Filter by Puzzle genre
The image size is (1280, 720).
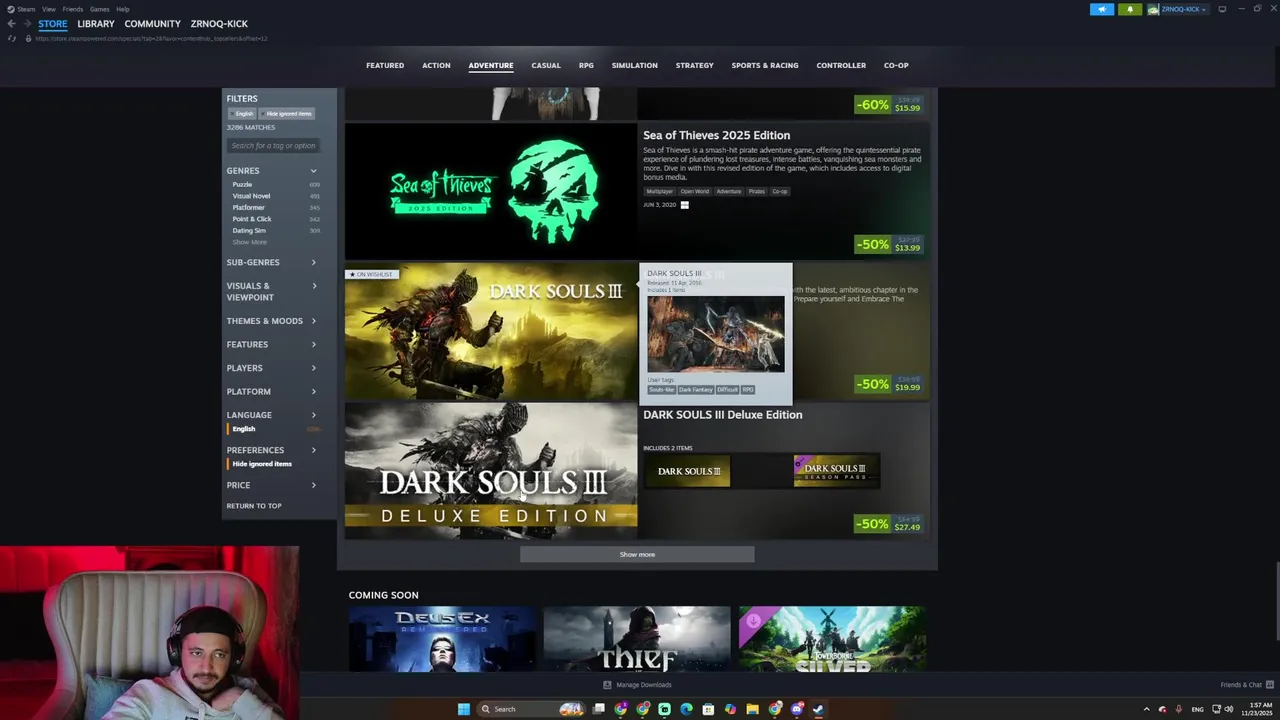point(242,185)
